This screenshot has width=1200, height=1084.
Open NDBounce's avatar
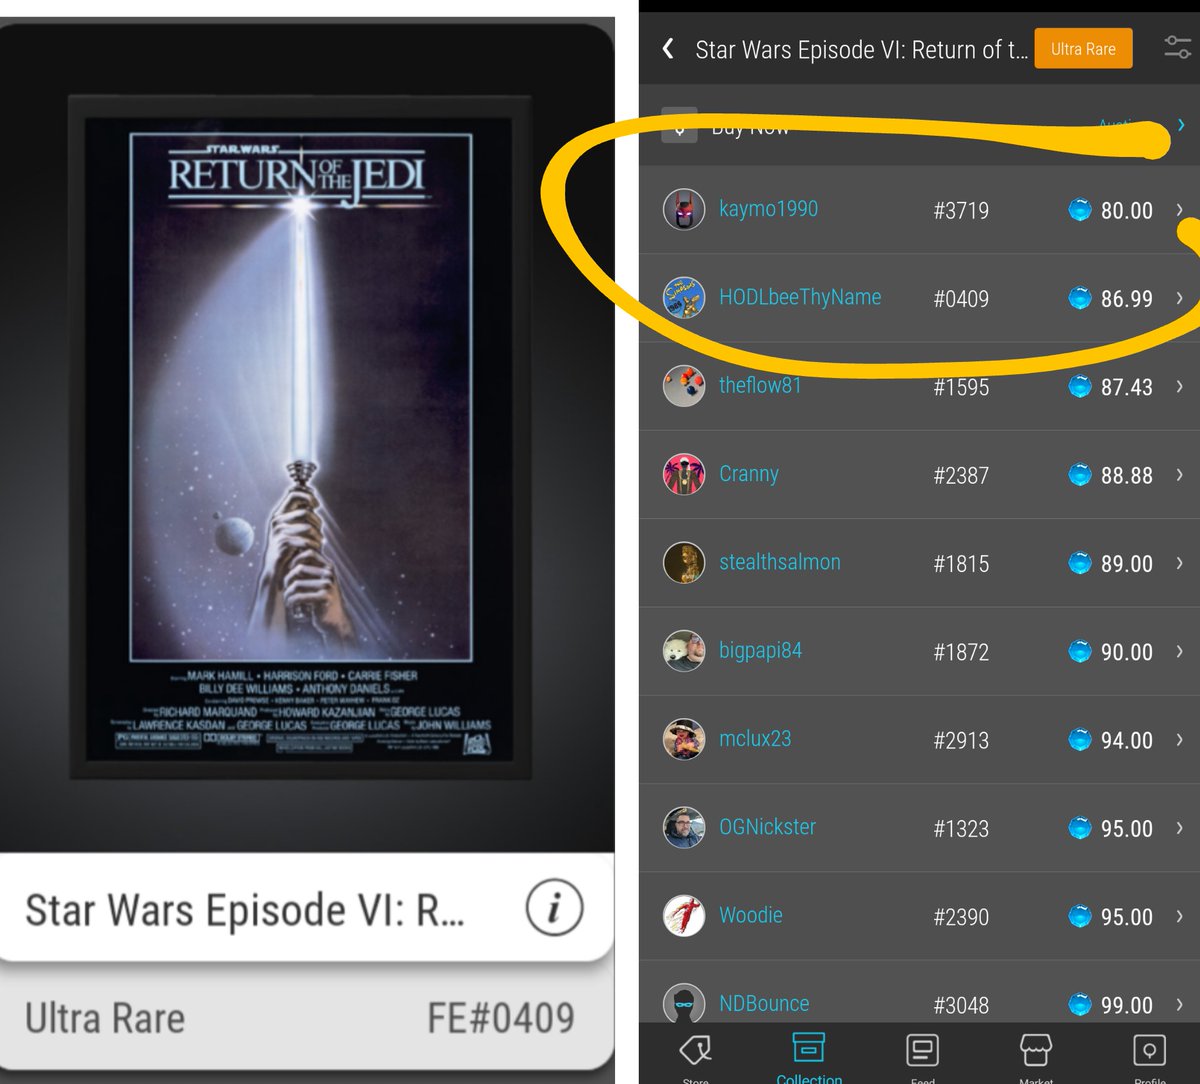pyautogui.click(x=684, y=1003)
